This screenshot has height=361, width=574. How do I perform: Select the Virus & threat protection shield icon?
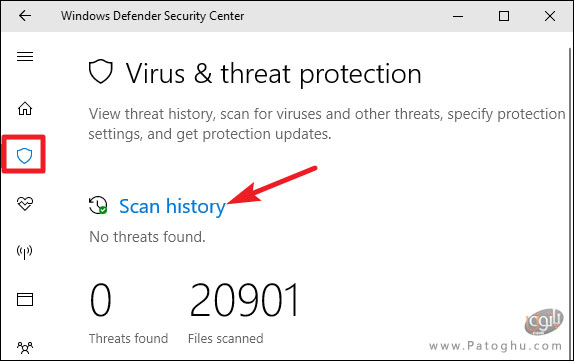25,156
